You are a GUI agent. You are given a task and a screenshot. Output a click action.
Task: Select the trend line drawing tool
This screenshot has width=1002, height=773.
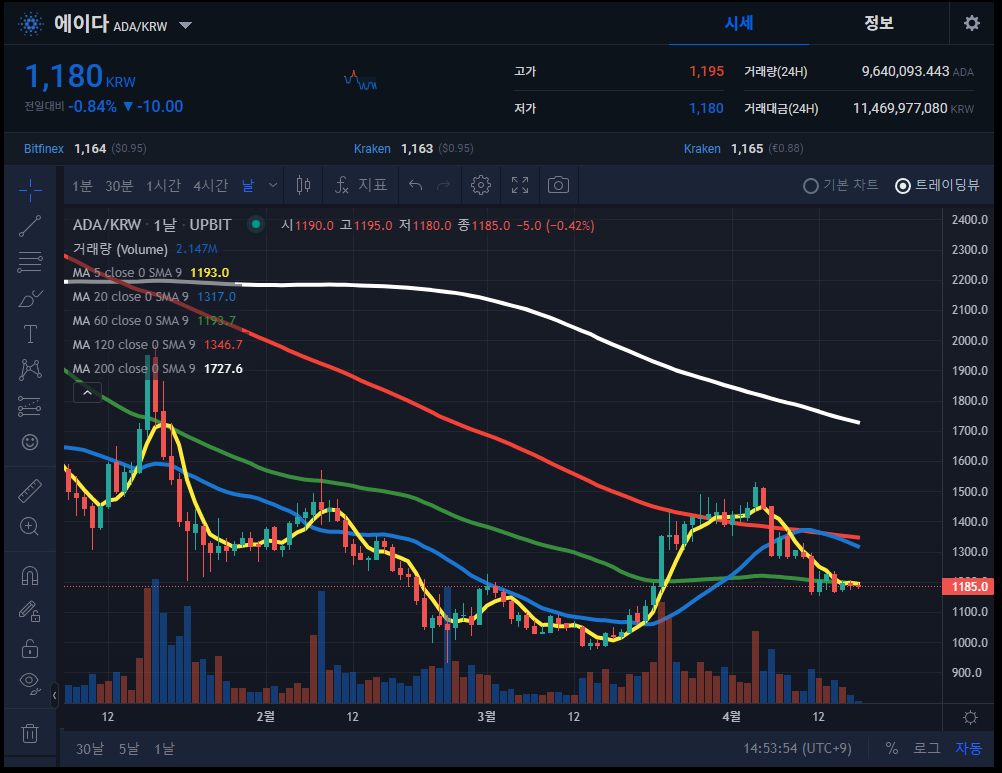tap(30, 226)
